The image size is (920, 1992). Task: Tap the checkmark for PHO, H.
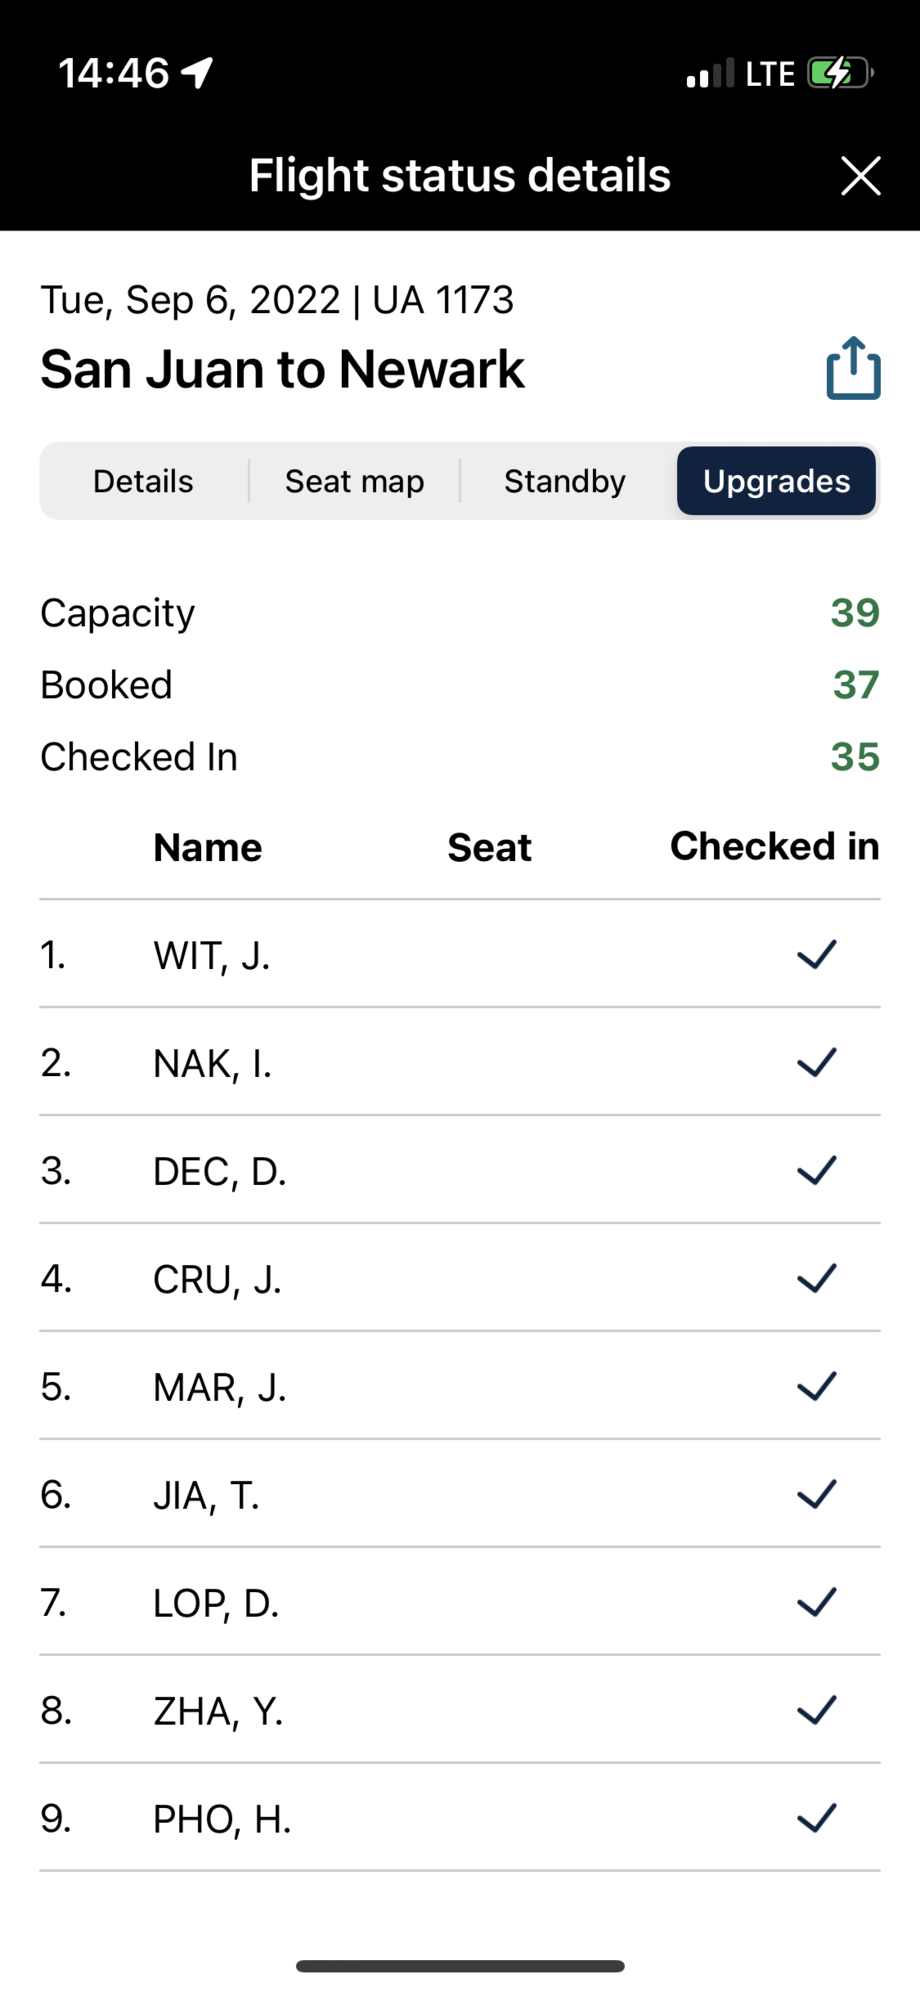coord(816,1818)
